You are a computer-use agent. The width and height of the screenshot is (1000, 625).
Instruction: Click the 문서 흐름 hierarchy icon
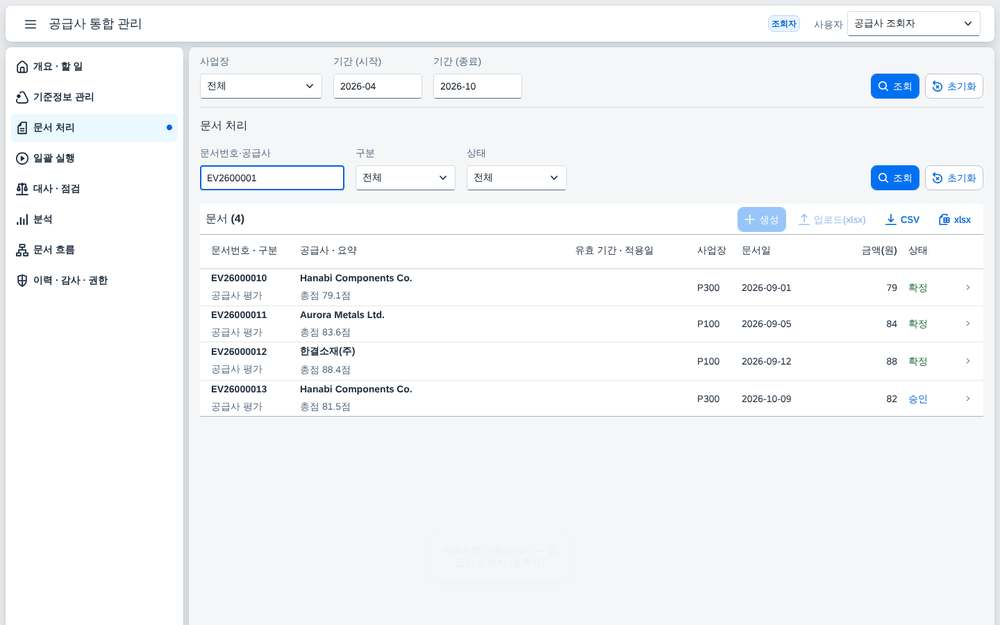point(22,250)
